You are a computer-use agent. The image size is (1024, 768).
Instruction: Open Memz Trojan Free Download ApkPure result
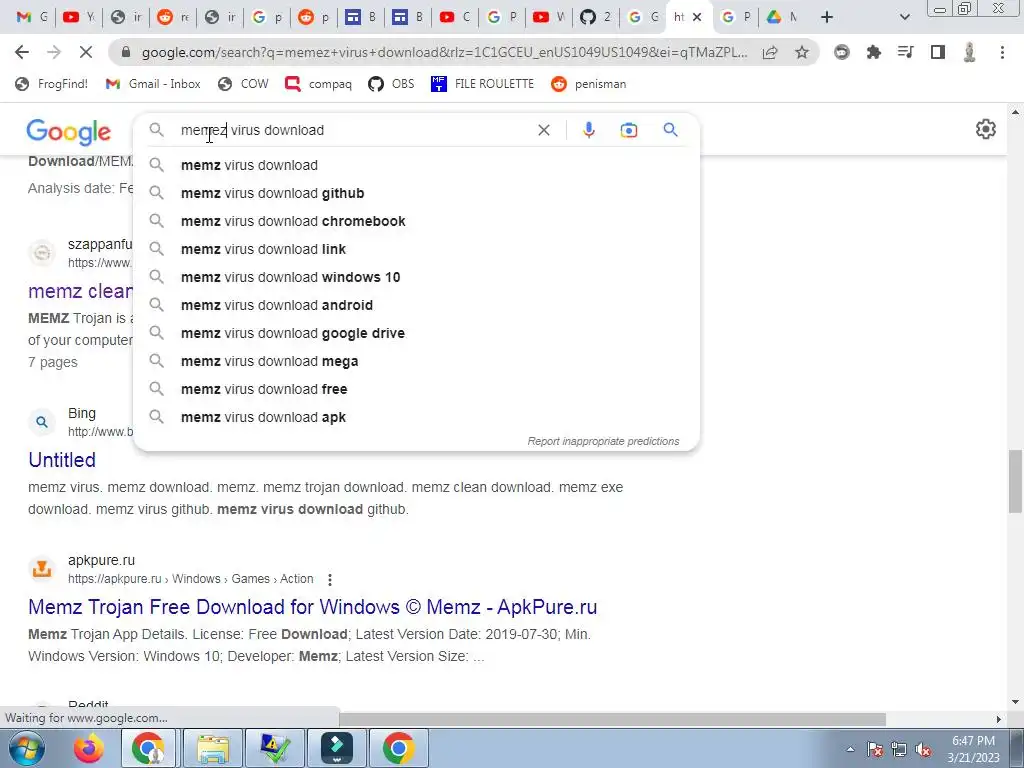[312, 607]
